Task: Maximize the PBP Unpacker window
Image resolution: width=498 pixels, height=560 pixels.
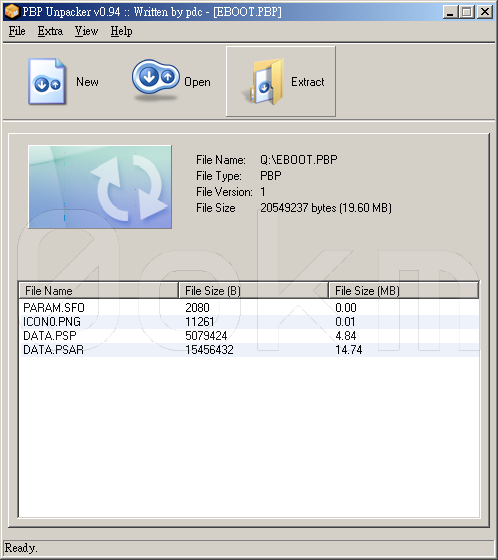Action: pyautogui.click(x=467, y=12)
